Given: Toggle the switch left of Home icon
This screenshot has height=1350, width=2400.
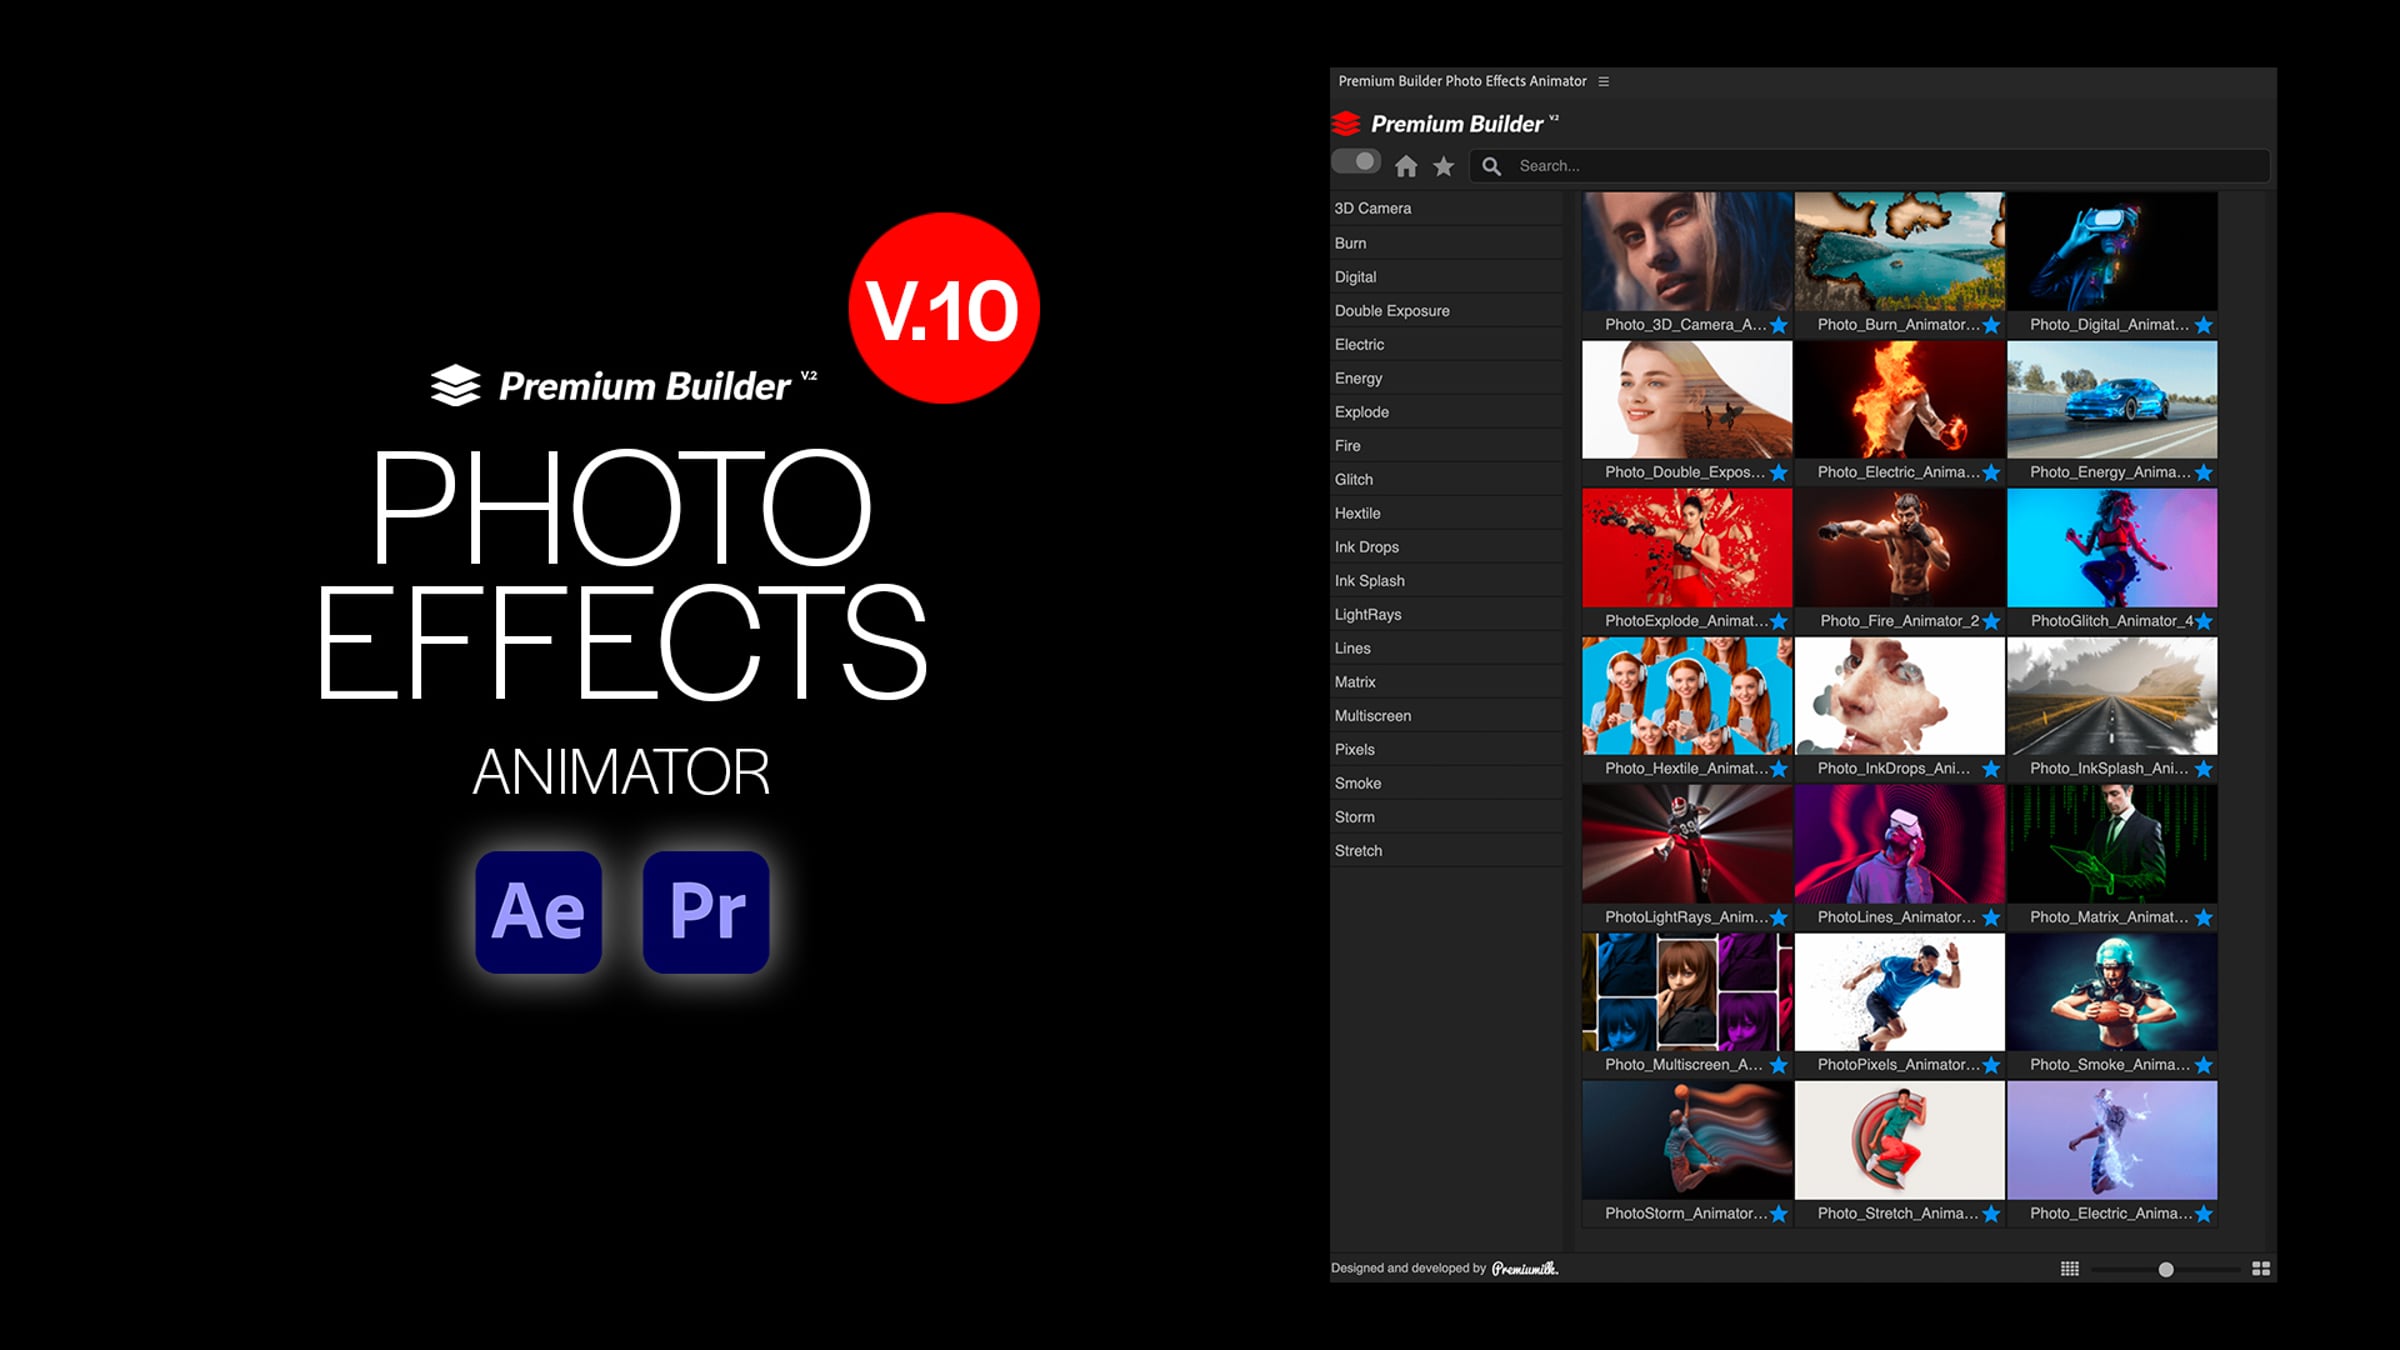Looking at the screenshot, I should 1356,162.
